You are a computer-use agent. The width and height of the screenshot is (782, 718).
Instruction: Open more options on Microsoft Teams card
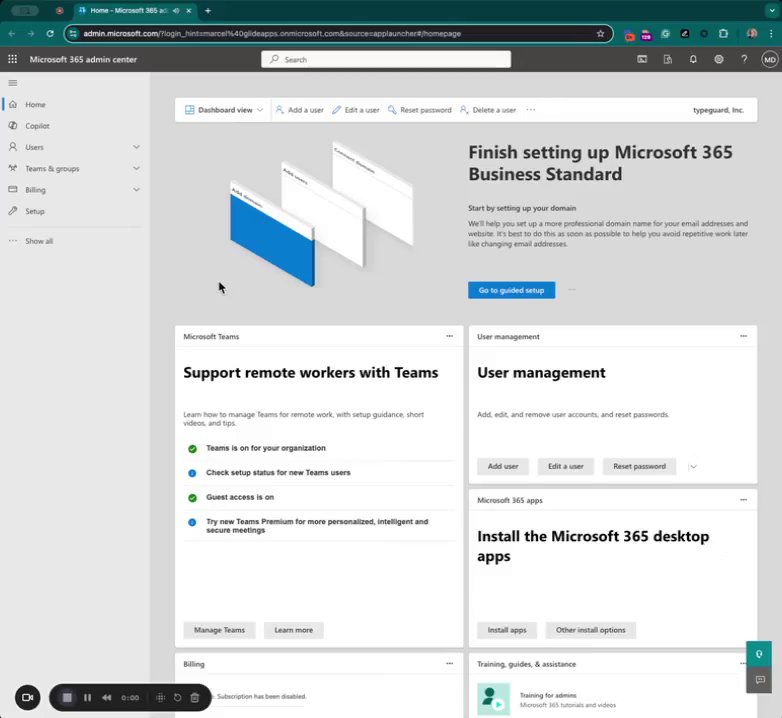click(x=449, y=336)
